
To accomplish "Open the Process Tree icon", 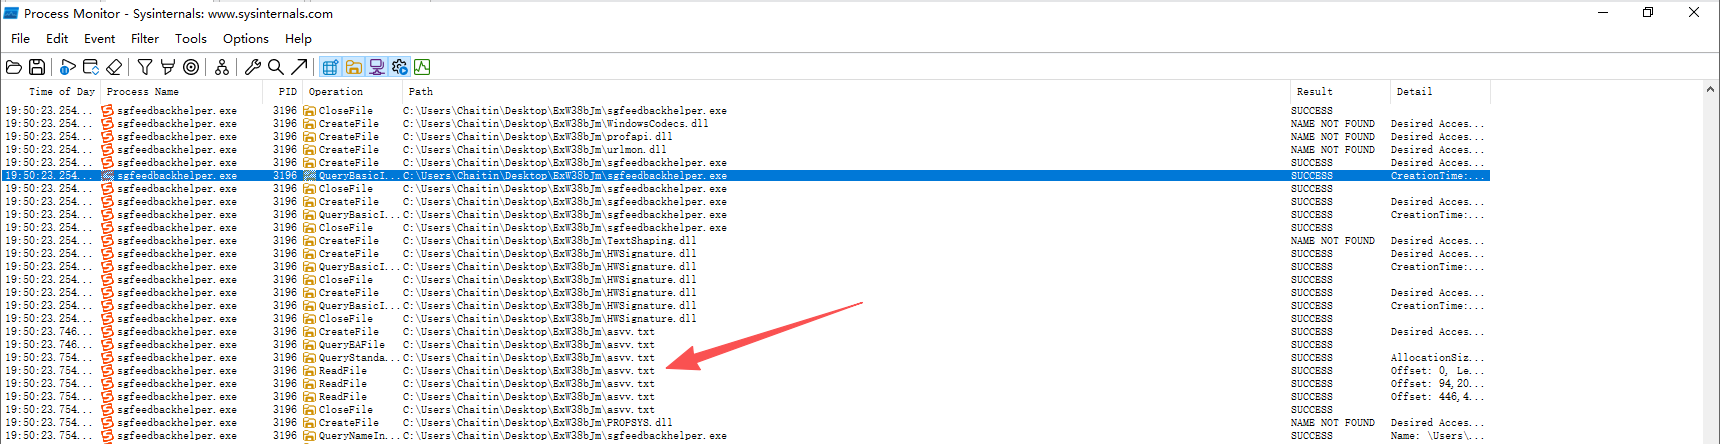I will (222, 67).
